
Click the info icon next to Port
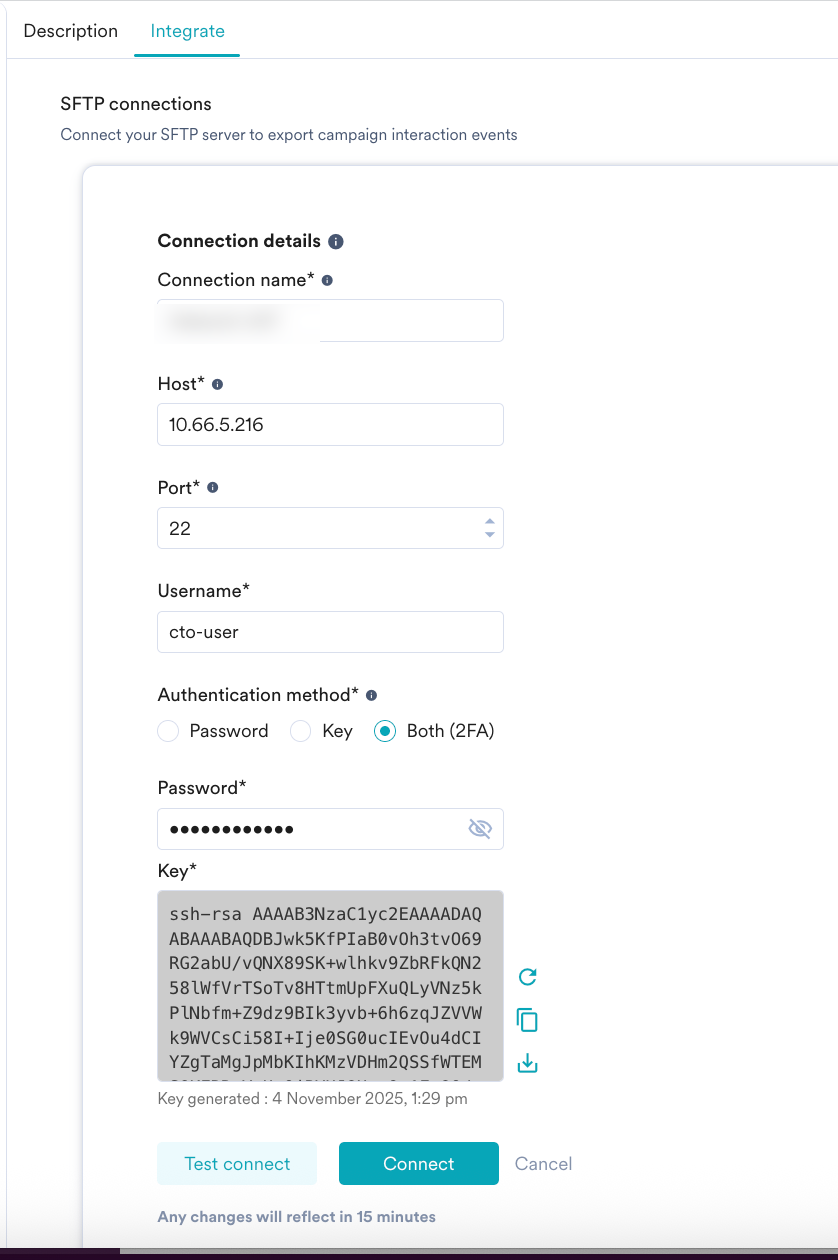212,488
